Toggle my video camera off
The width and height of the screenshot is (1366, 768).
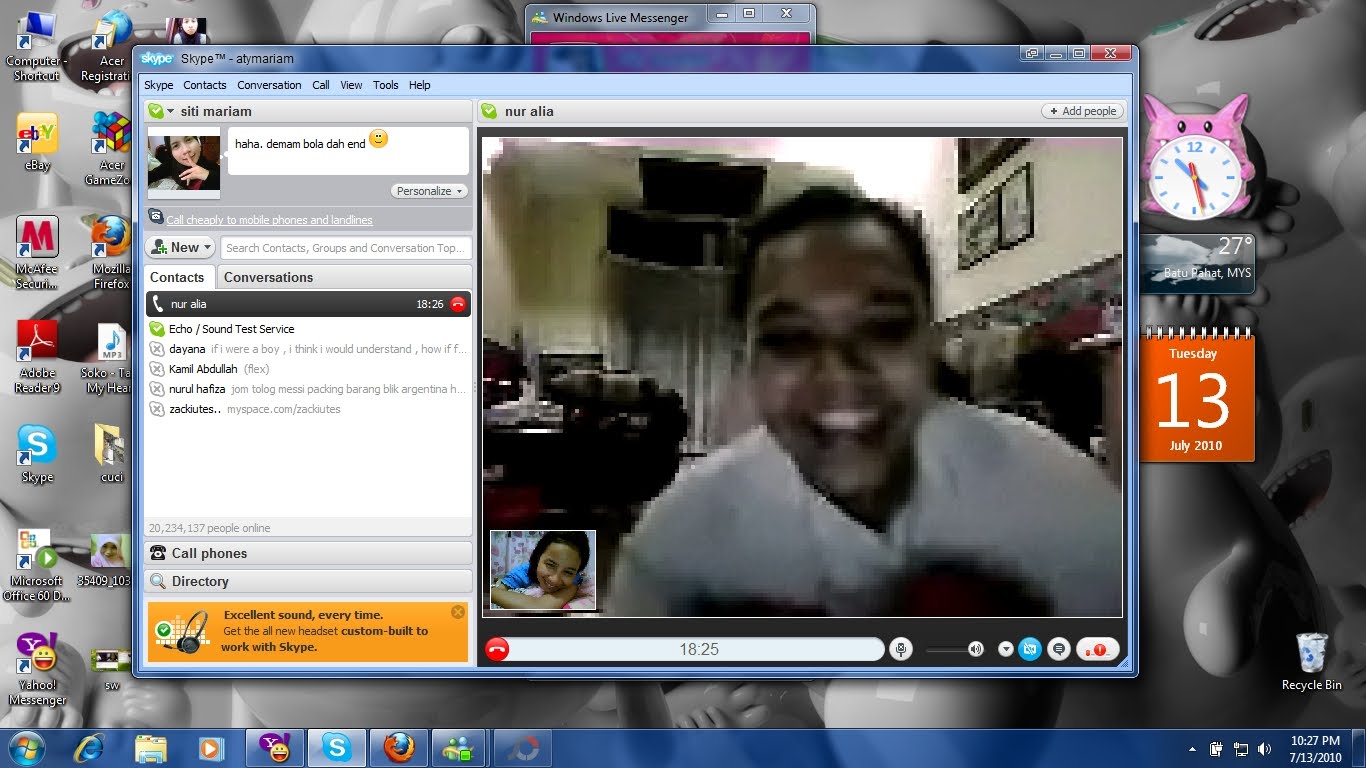click(1030, 649)
